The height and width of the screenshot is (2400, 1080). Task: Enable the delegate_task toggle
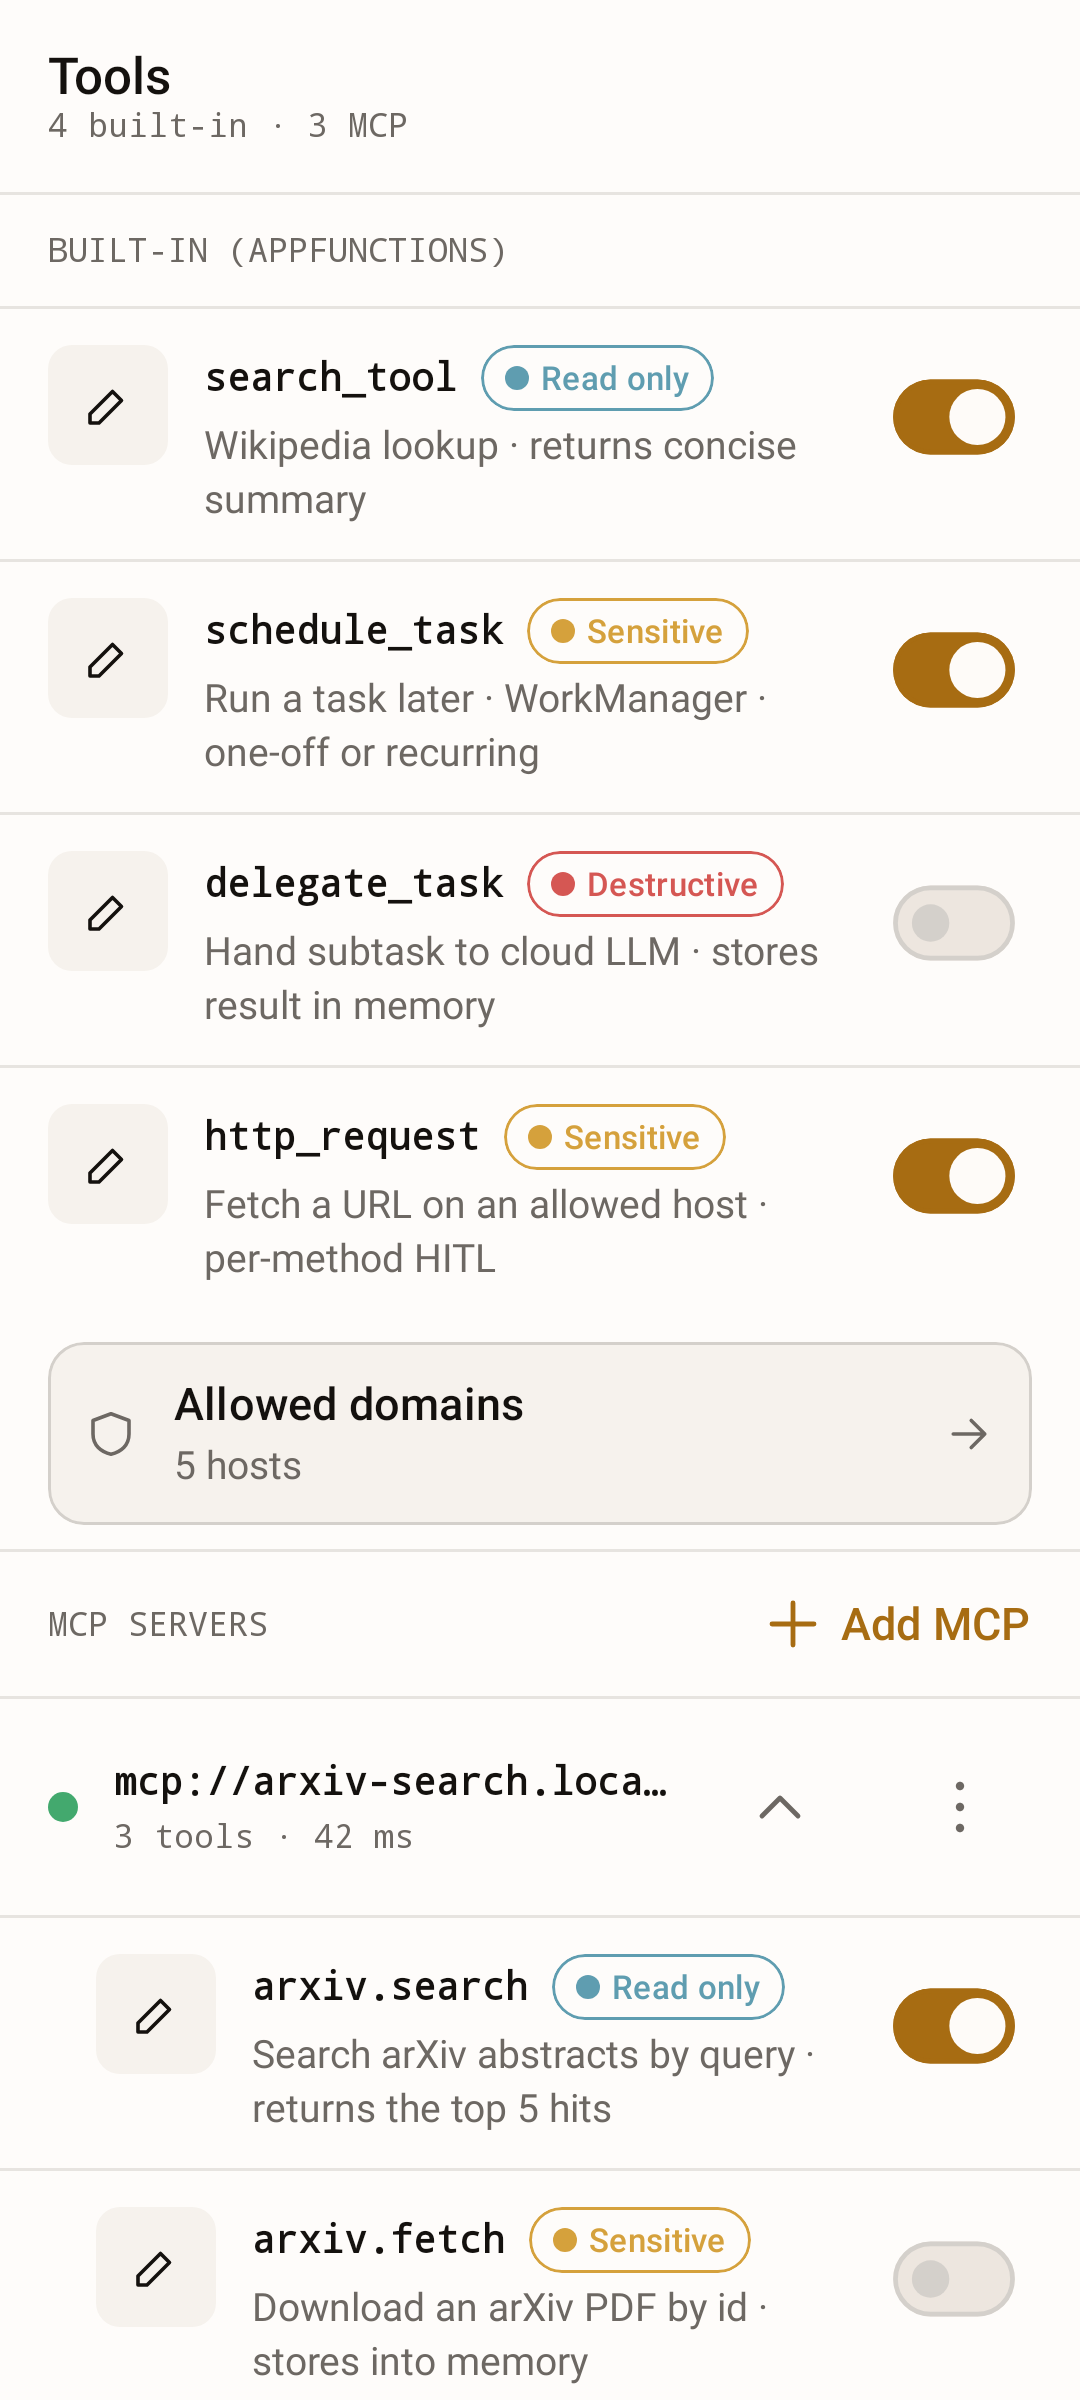click(x=954, y=923)
